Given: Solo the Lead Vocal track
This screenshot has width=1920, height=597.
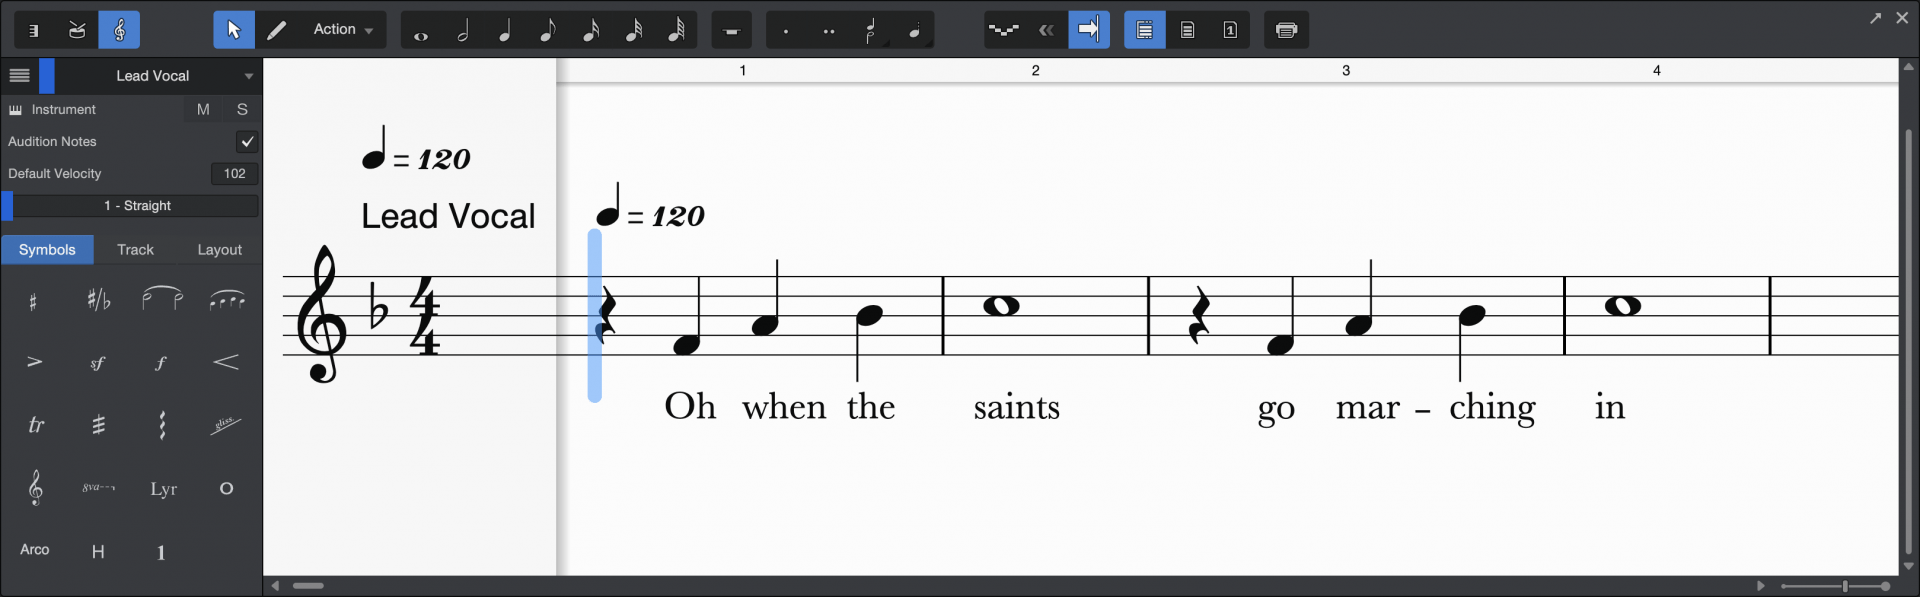Looking at the screenshot, I should (x=242, y=109).
